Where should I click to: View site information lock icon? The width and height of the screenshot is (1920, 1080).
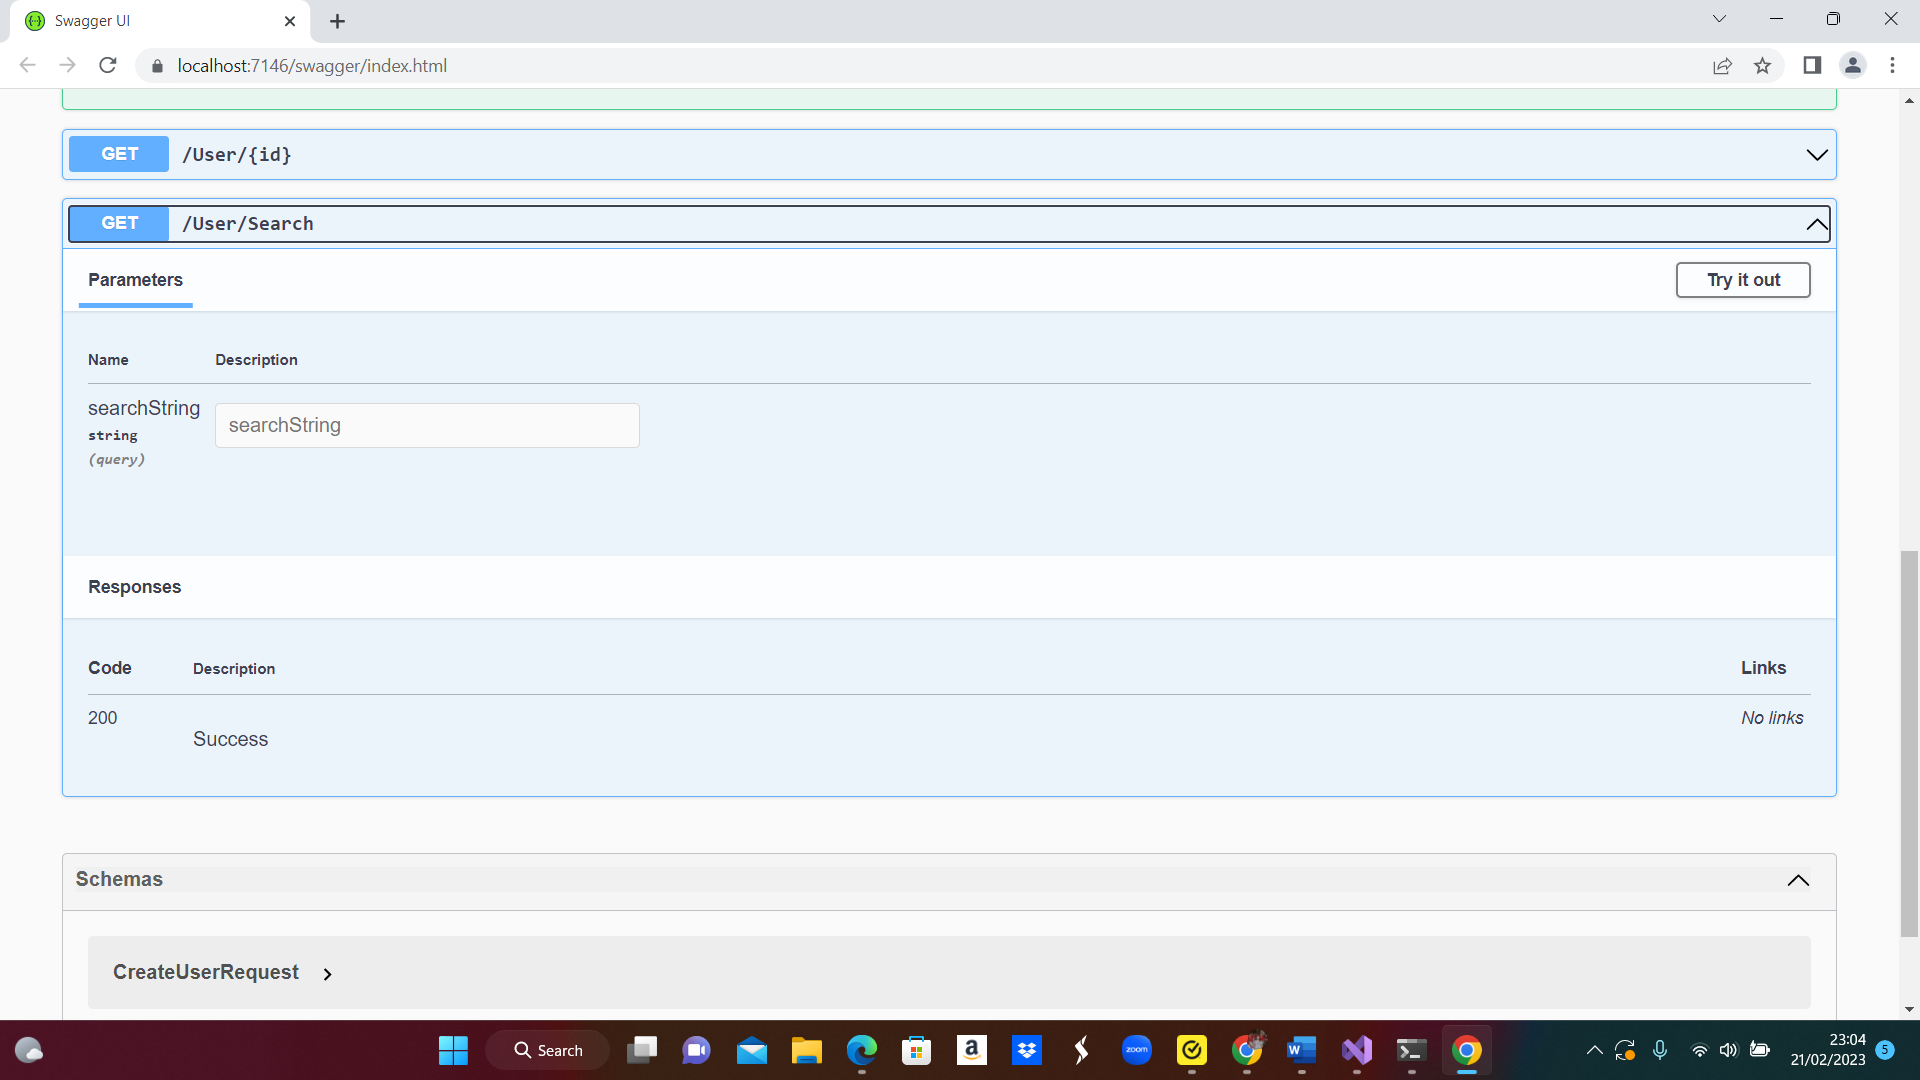(x=156, y=66)
